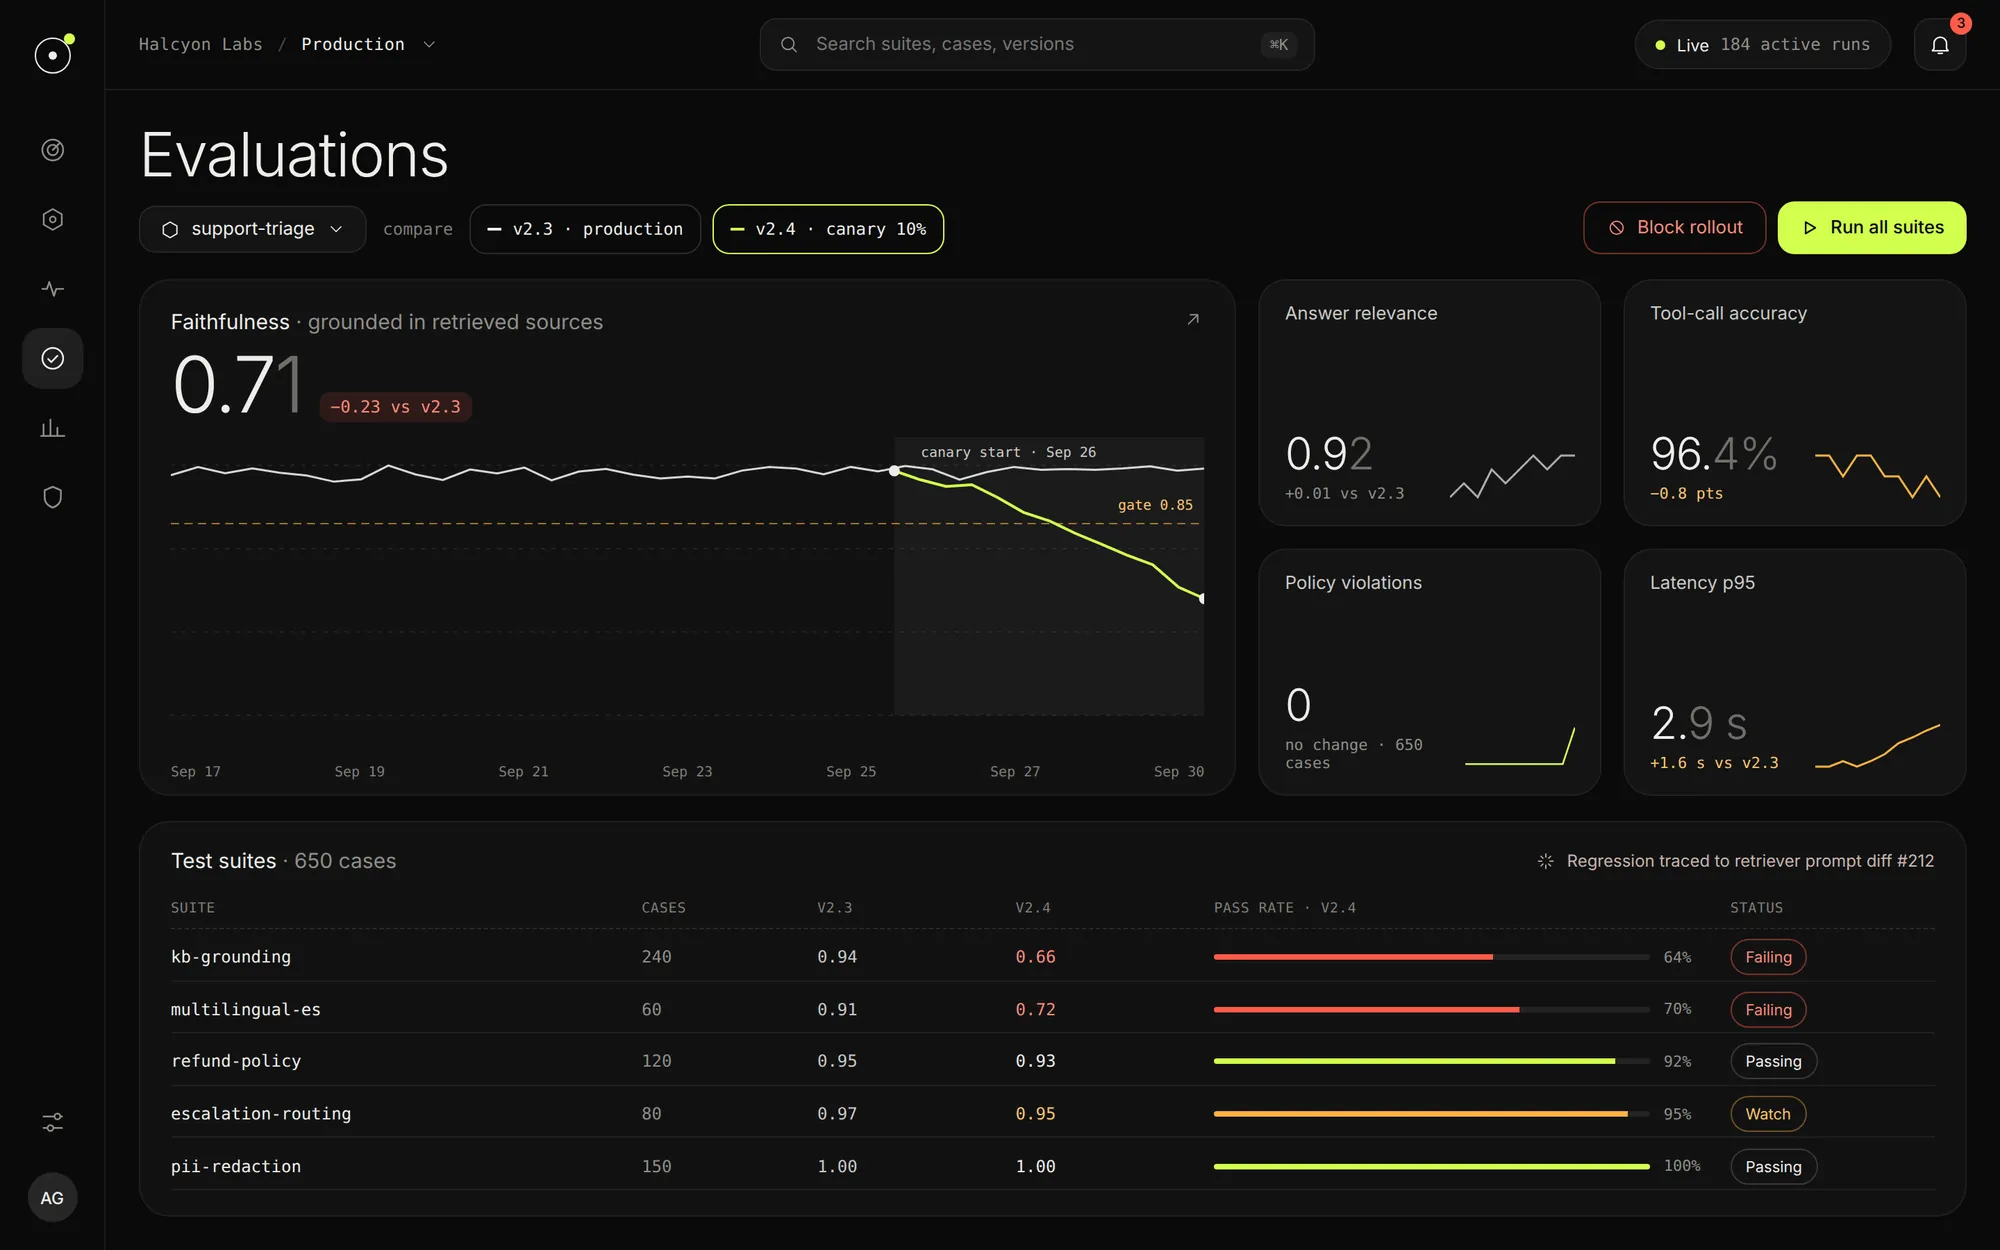2000x1250 pixels.
Task: Click the SUITE column header
Action: pos(193,908)
